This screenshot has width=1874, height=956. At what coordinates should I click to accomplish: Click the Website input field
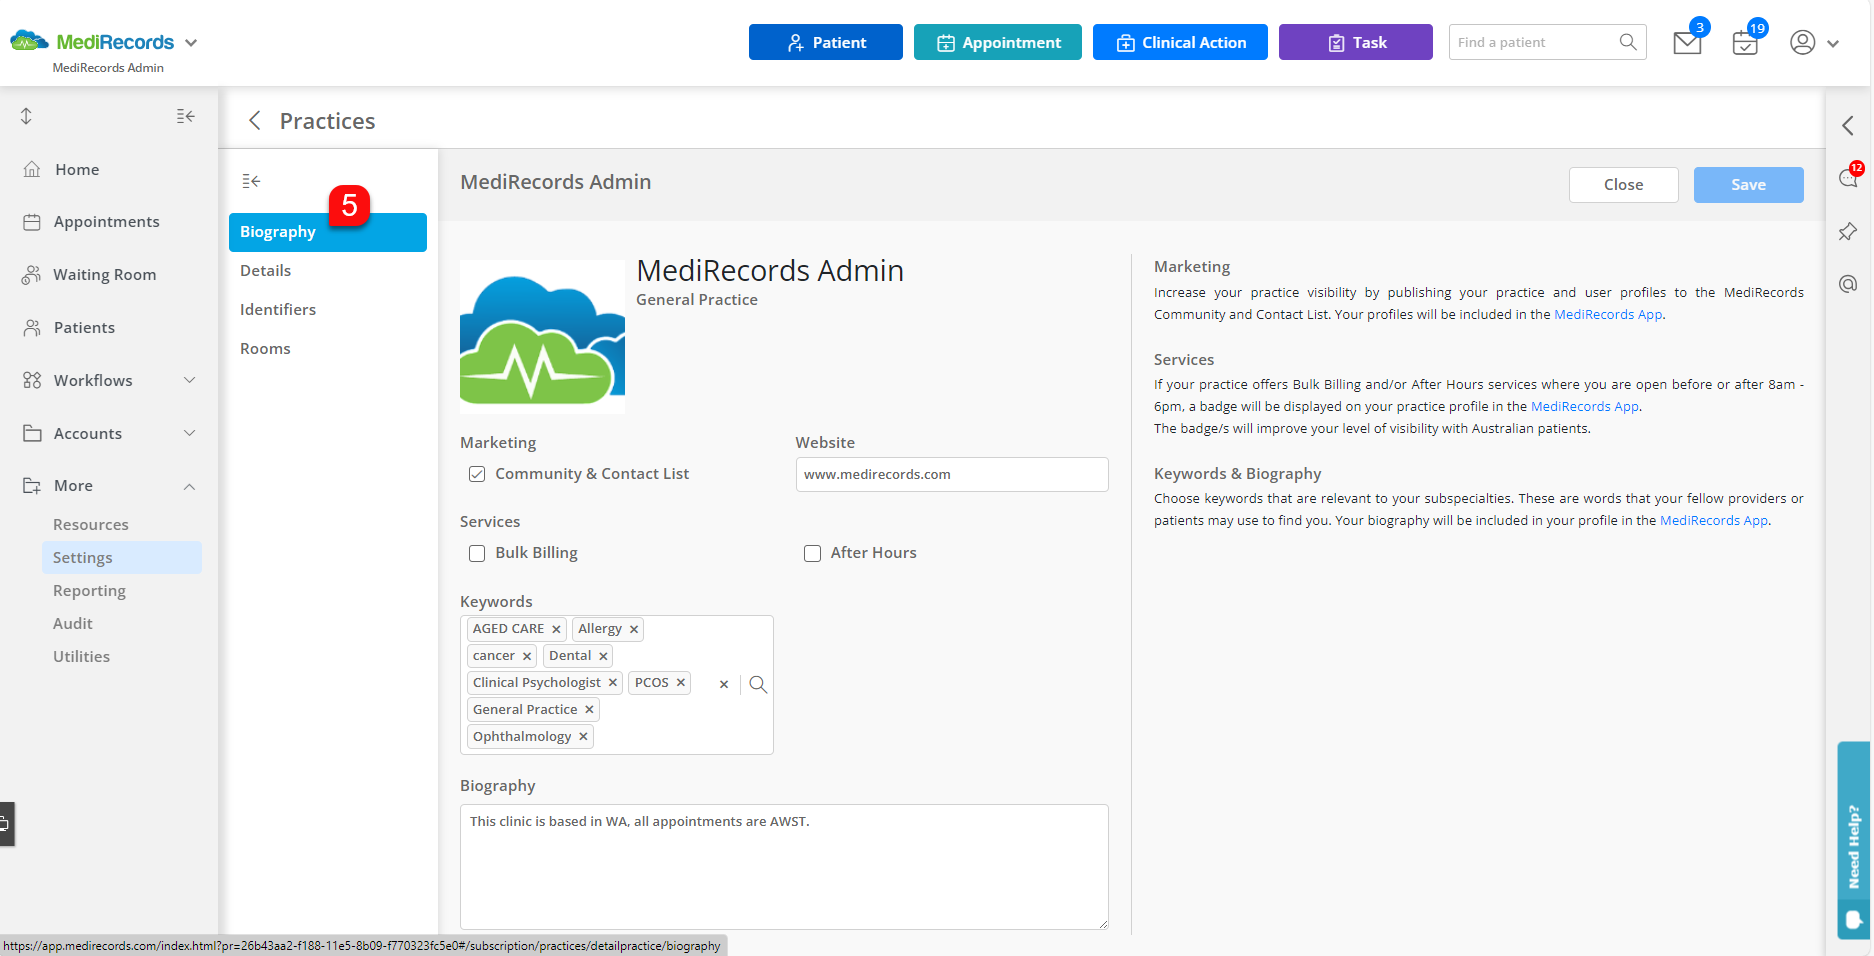952,475
